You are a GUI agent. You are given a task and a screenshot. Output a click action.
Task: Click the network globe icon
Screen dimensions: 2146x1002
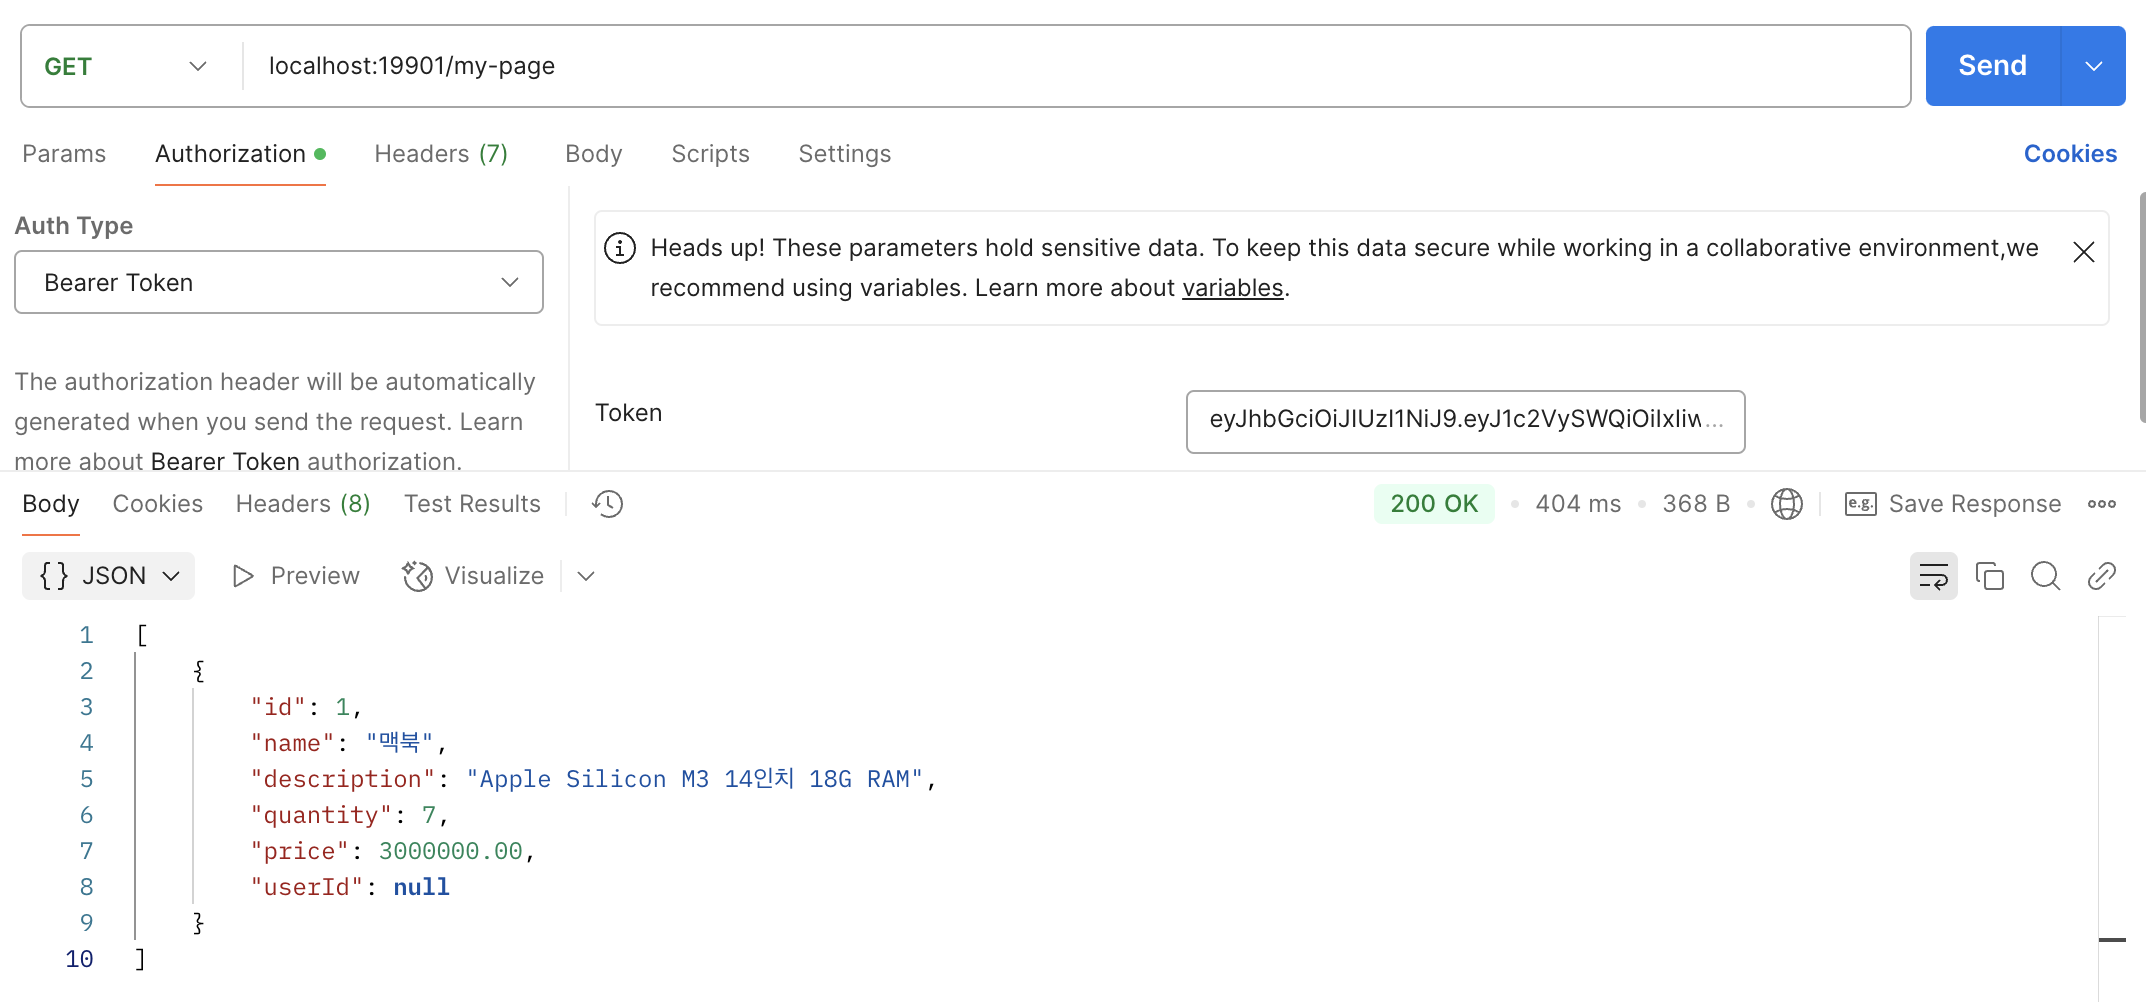point(1786,504)
